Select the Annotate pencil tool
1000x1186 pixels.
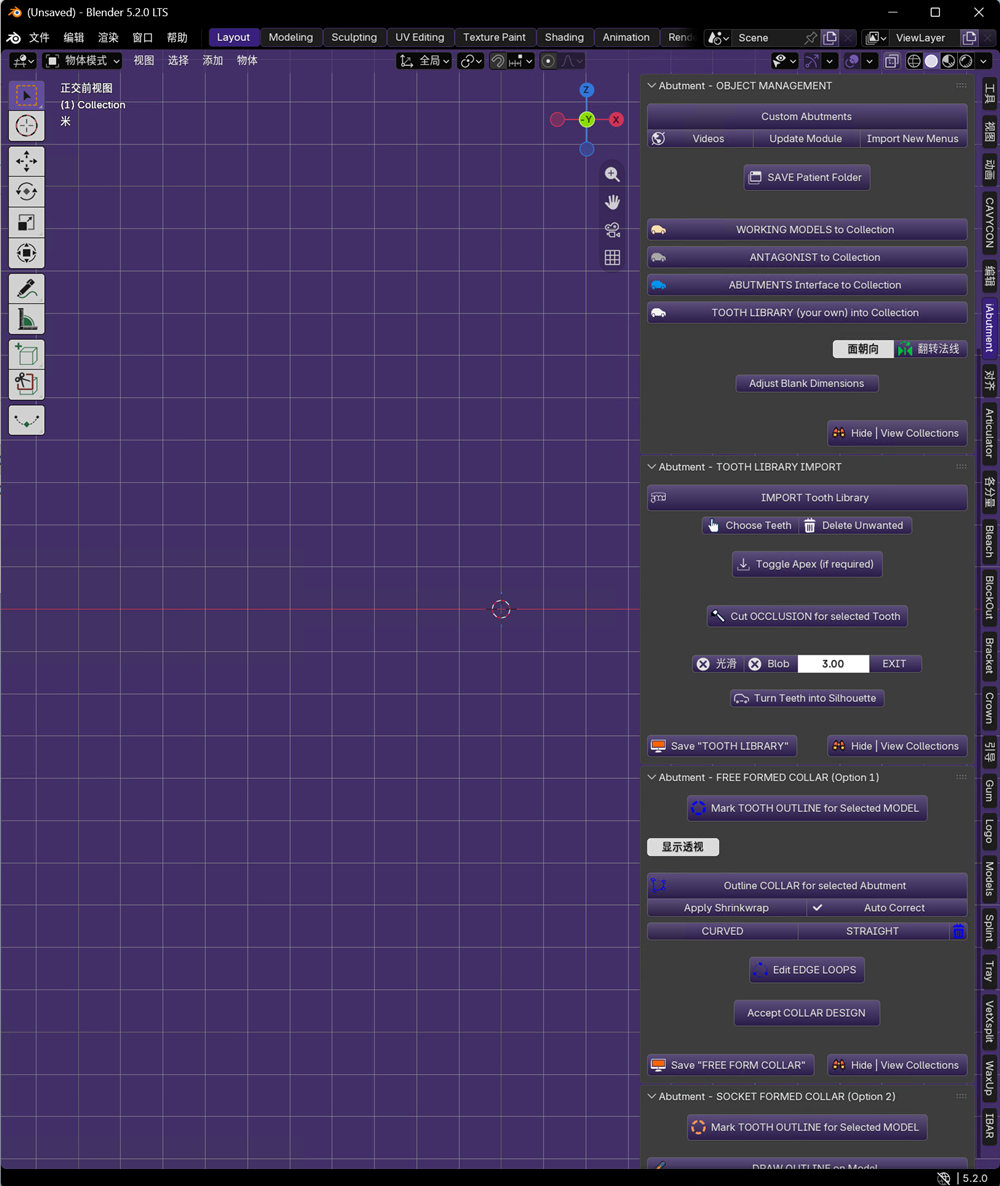26,288
